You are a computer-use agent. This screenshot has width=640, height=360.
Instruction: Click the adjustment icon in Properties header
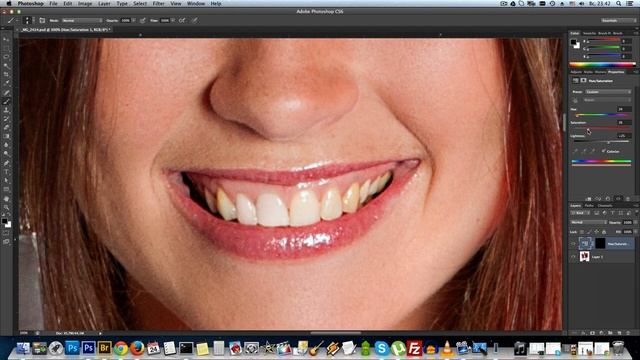pos(576,80)
